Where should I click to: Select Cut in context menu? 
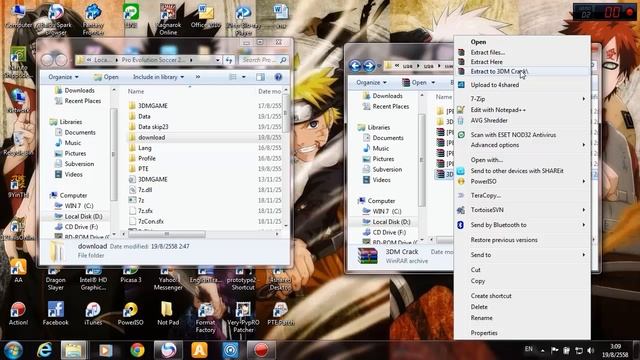coord(476,270)
